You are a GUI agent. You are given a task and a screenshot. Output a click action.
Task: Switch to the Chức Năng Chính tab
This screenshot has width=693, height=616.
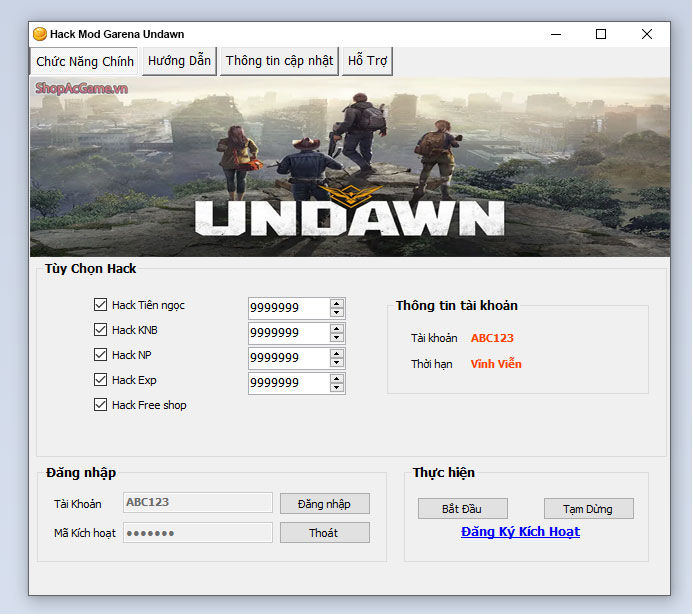84,61
